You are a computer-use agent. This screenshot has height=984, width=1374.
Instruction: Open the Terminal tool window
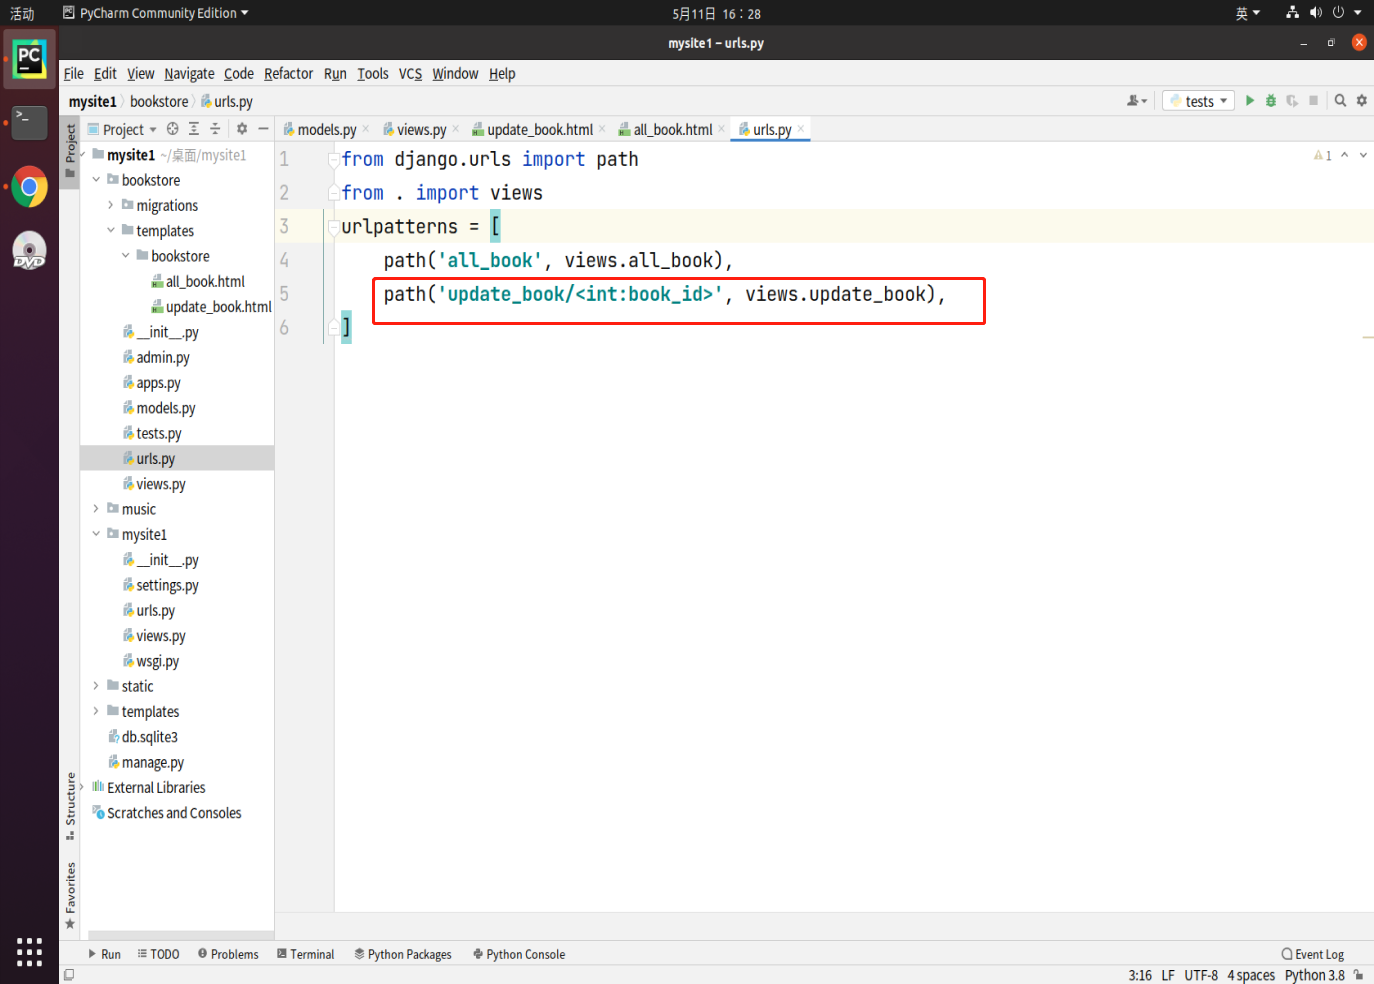coord(305,954)
